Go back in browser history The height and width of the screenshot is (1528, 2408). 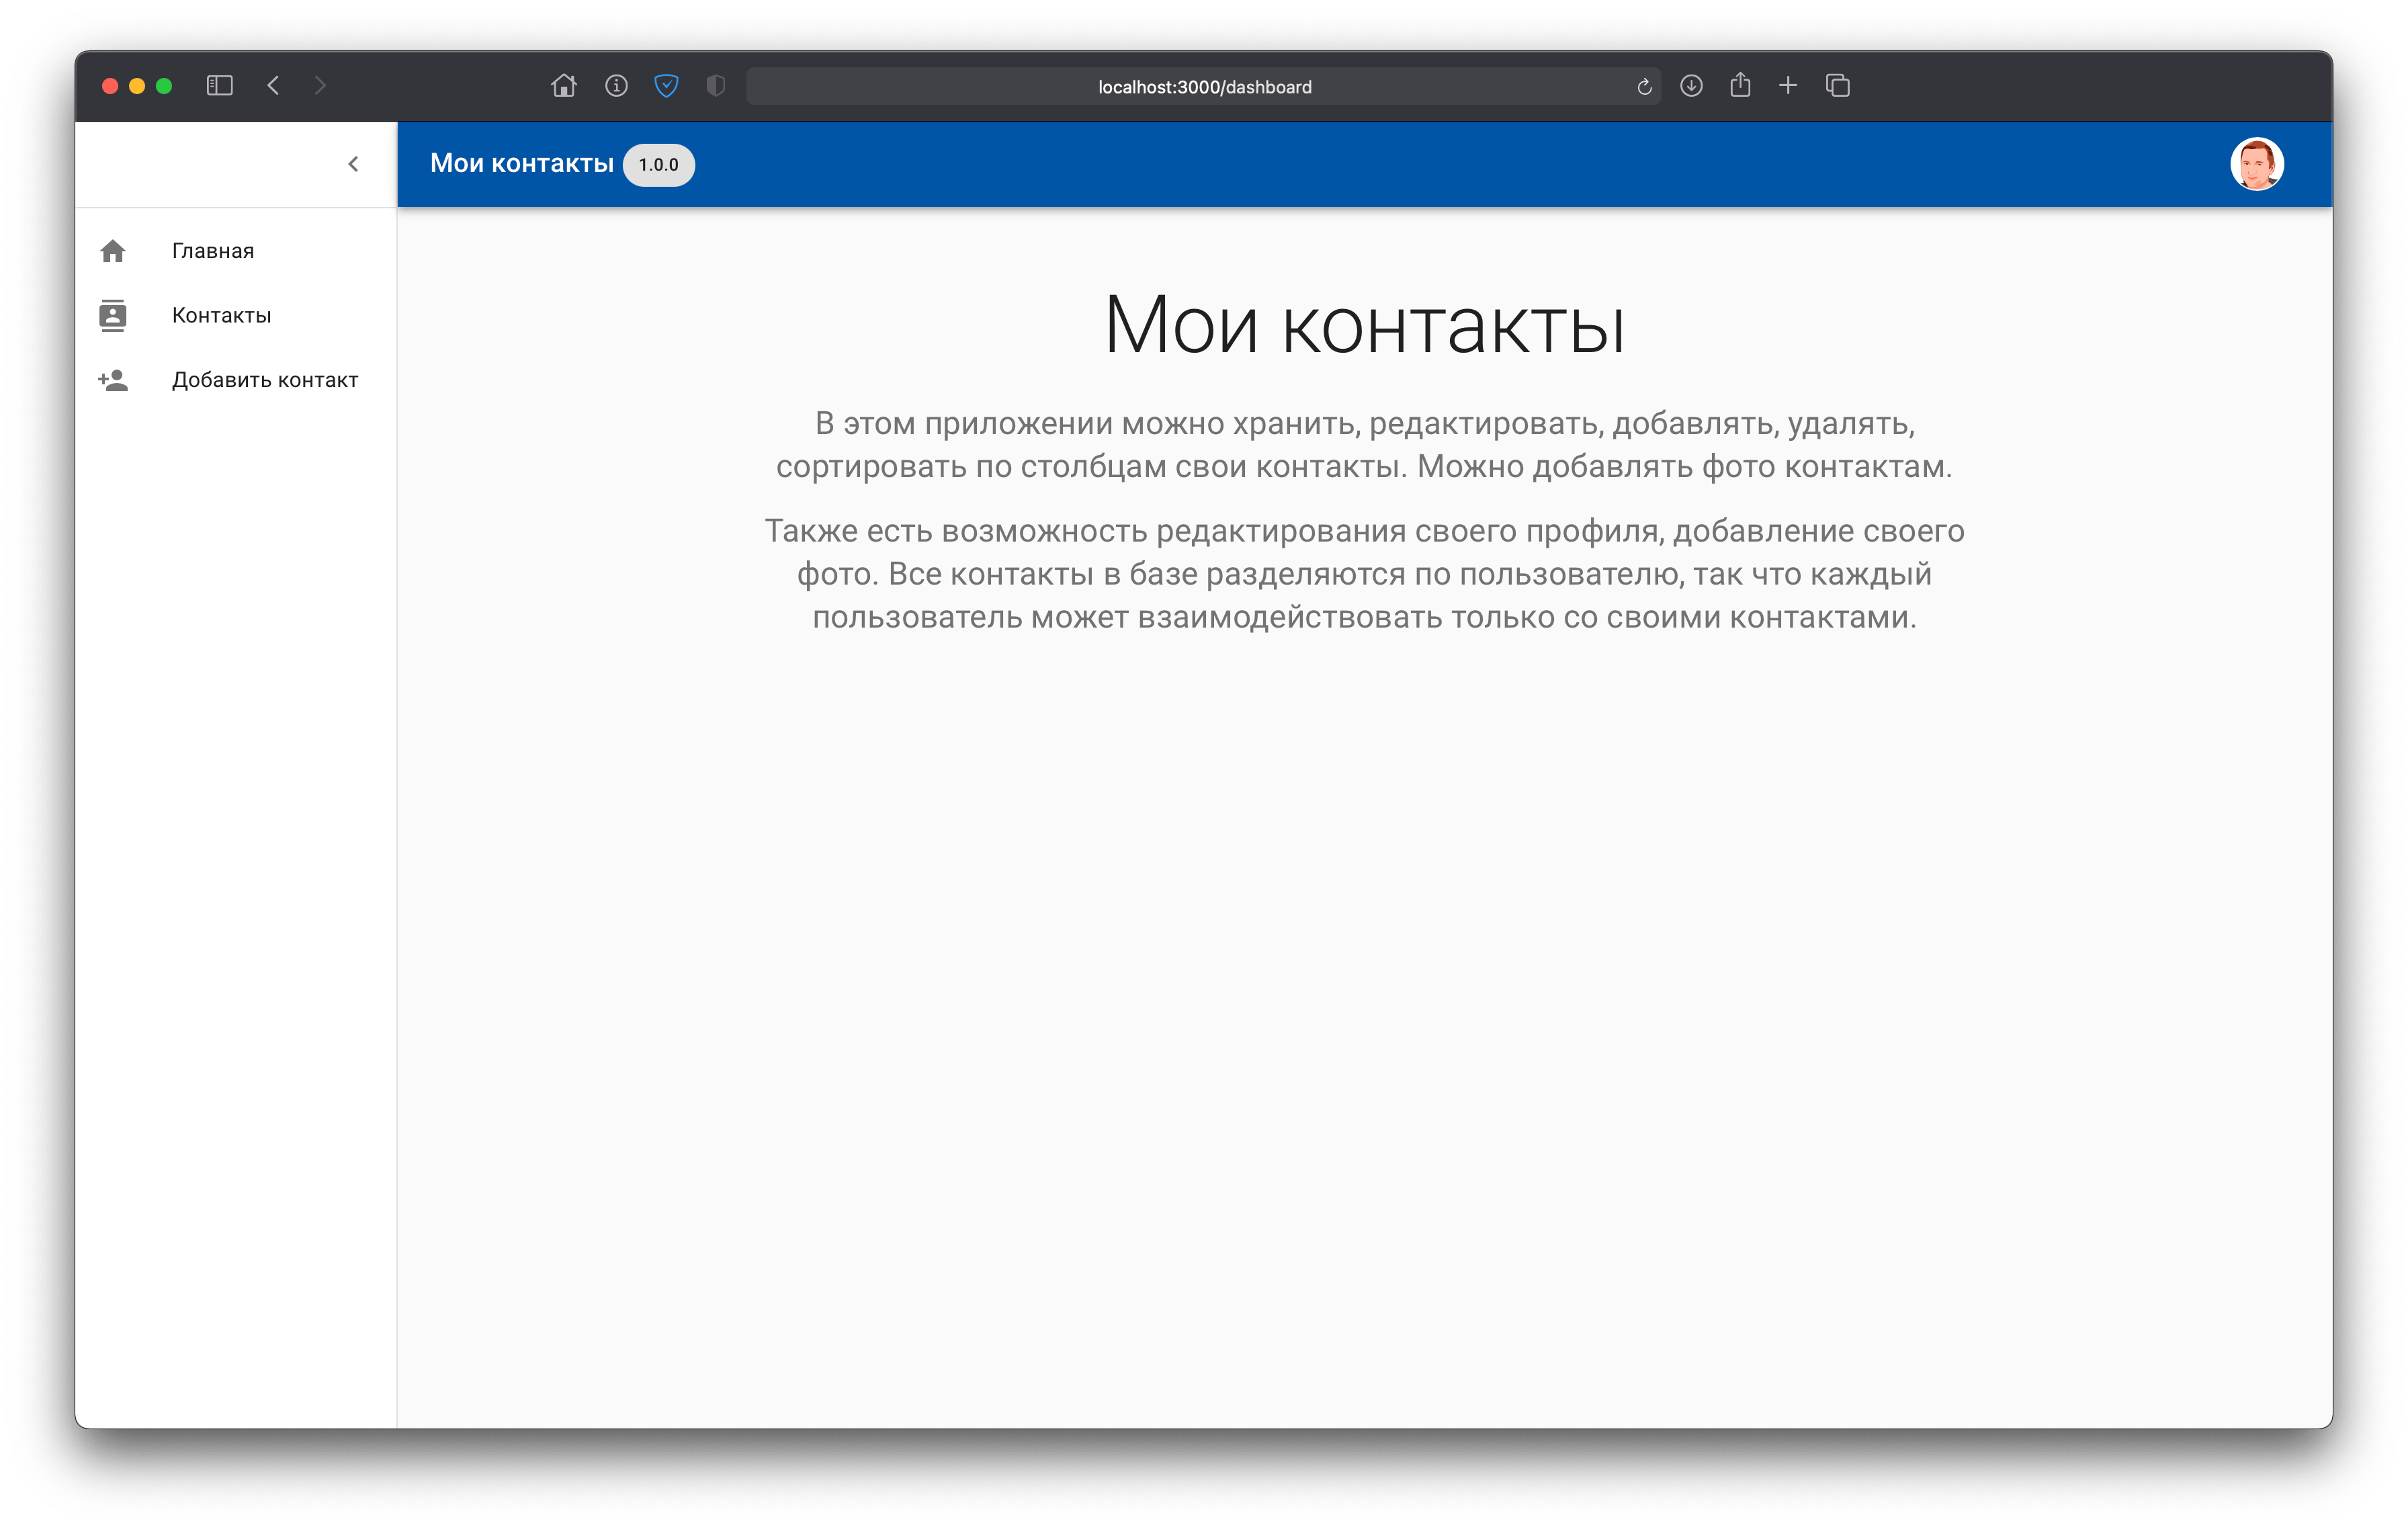(x=273, y=86)
